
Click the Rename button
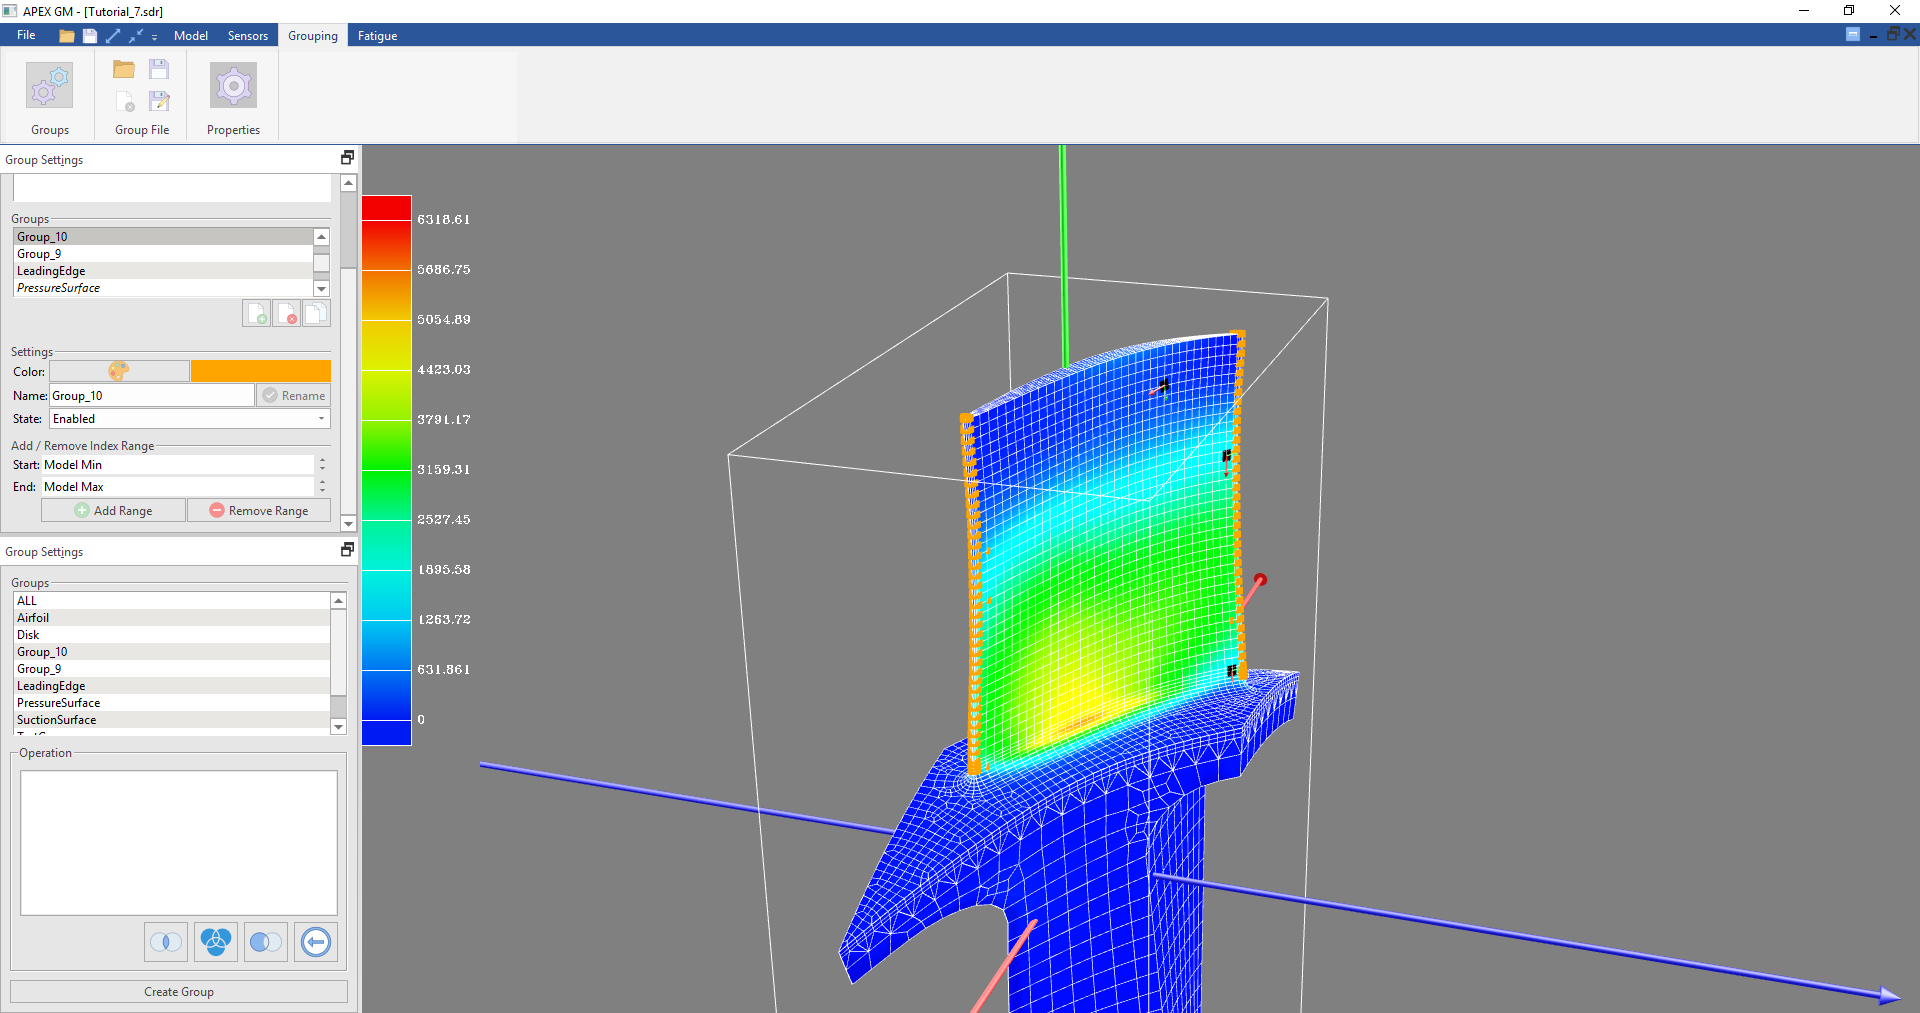[293, 396]
